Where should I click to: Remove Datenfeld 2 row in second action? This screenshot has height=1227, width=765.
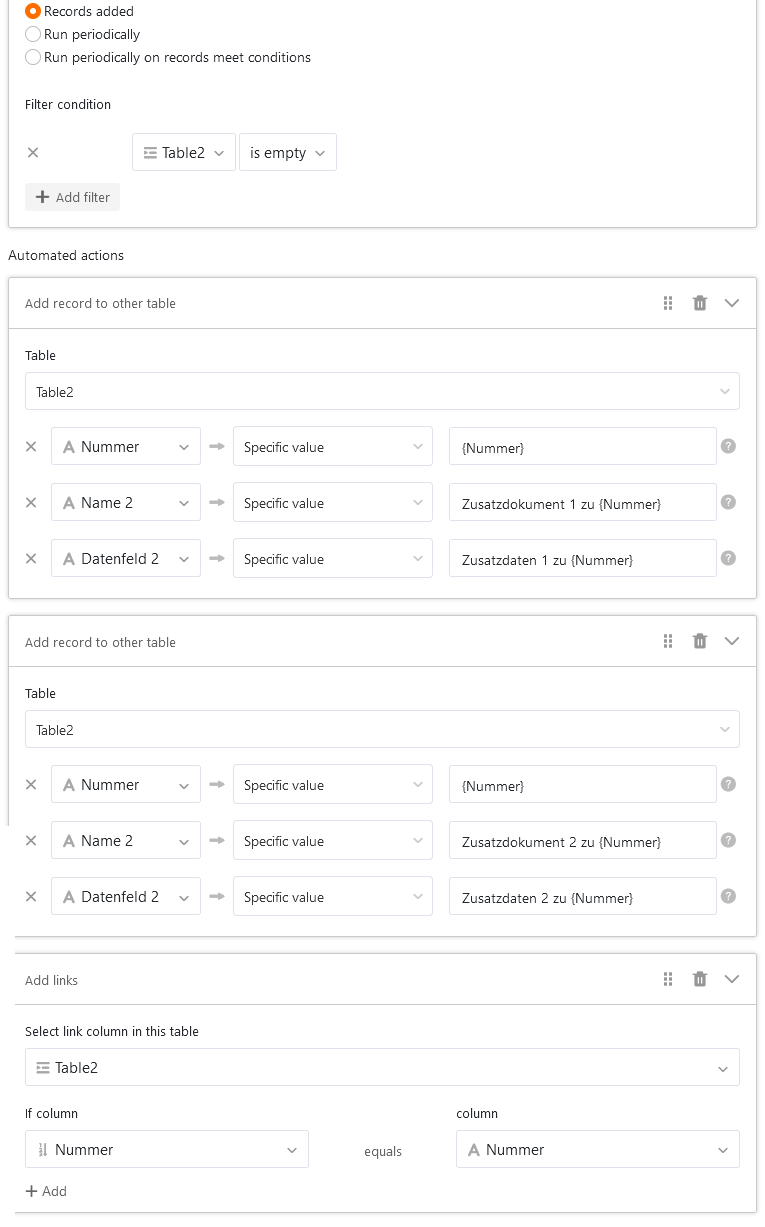point(31,897)
